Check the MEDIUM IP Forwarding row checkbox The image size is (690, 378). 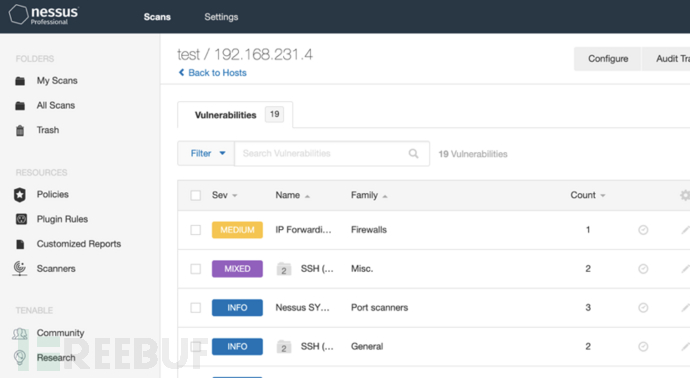pyautogui.click(x=196, y=230)
